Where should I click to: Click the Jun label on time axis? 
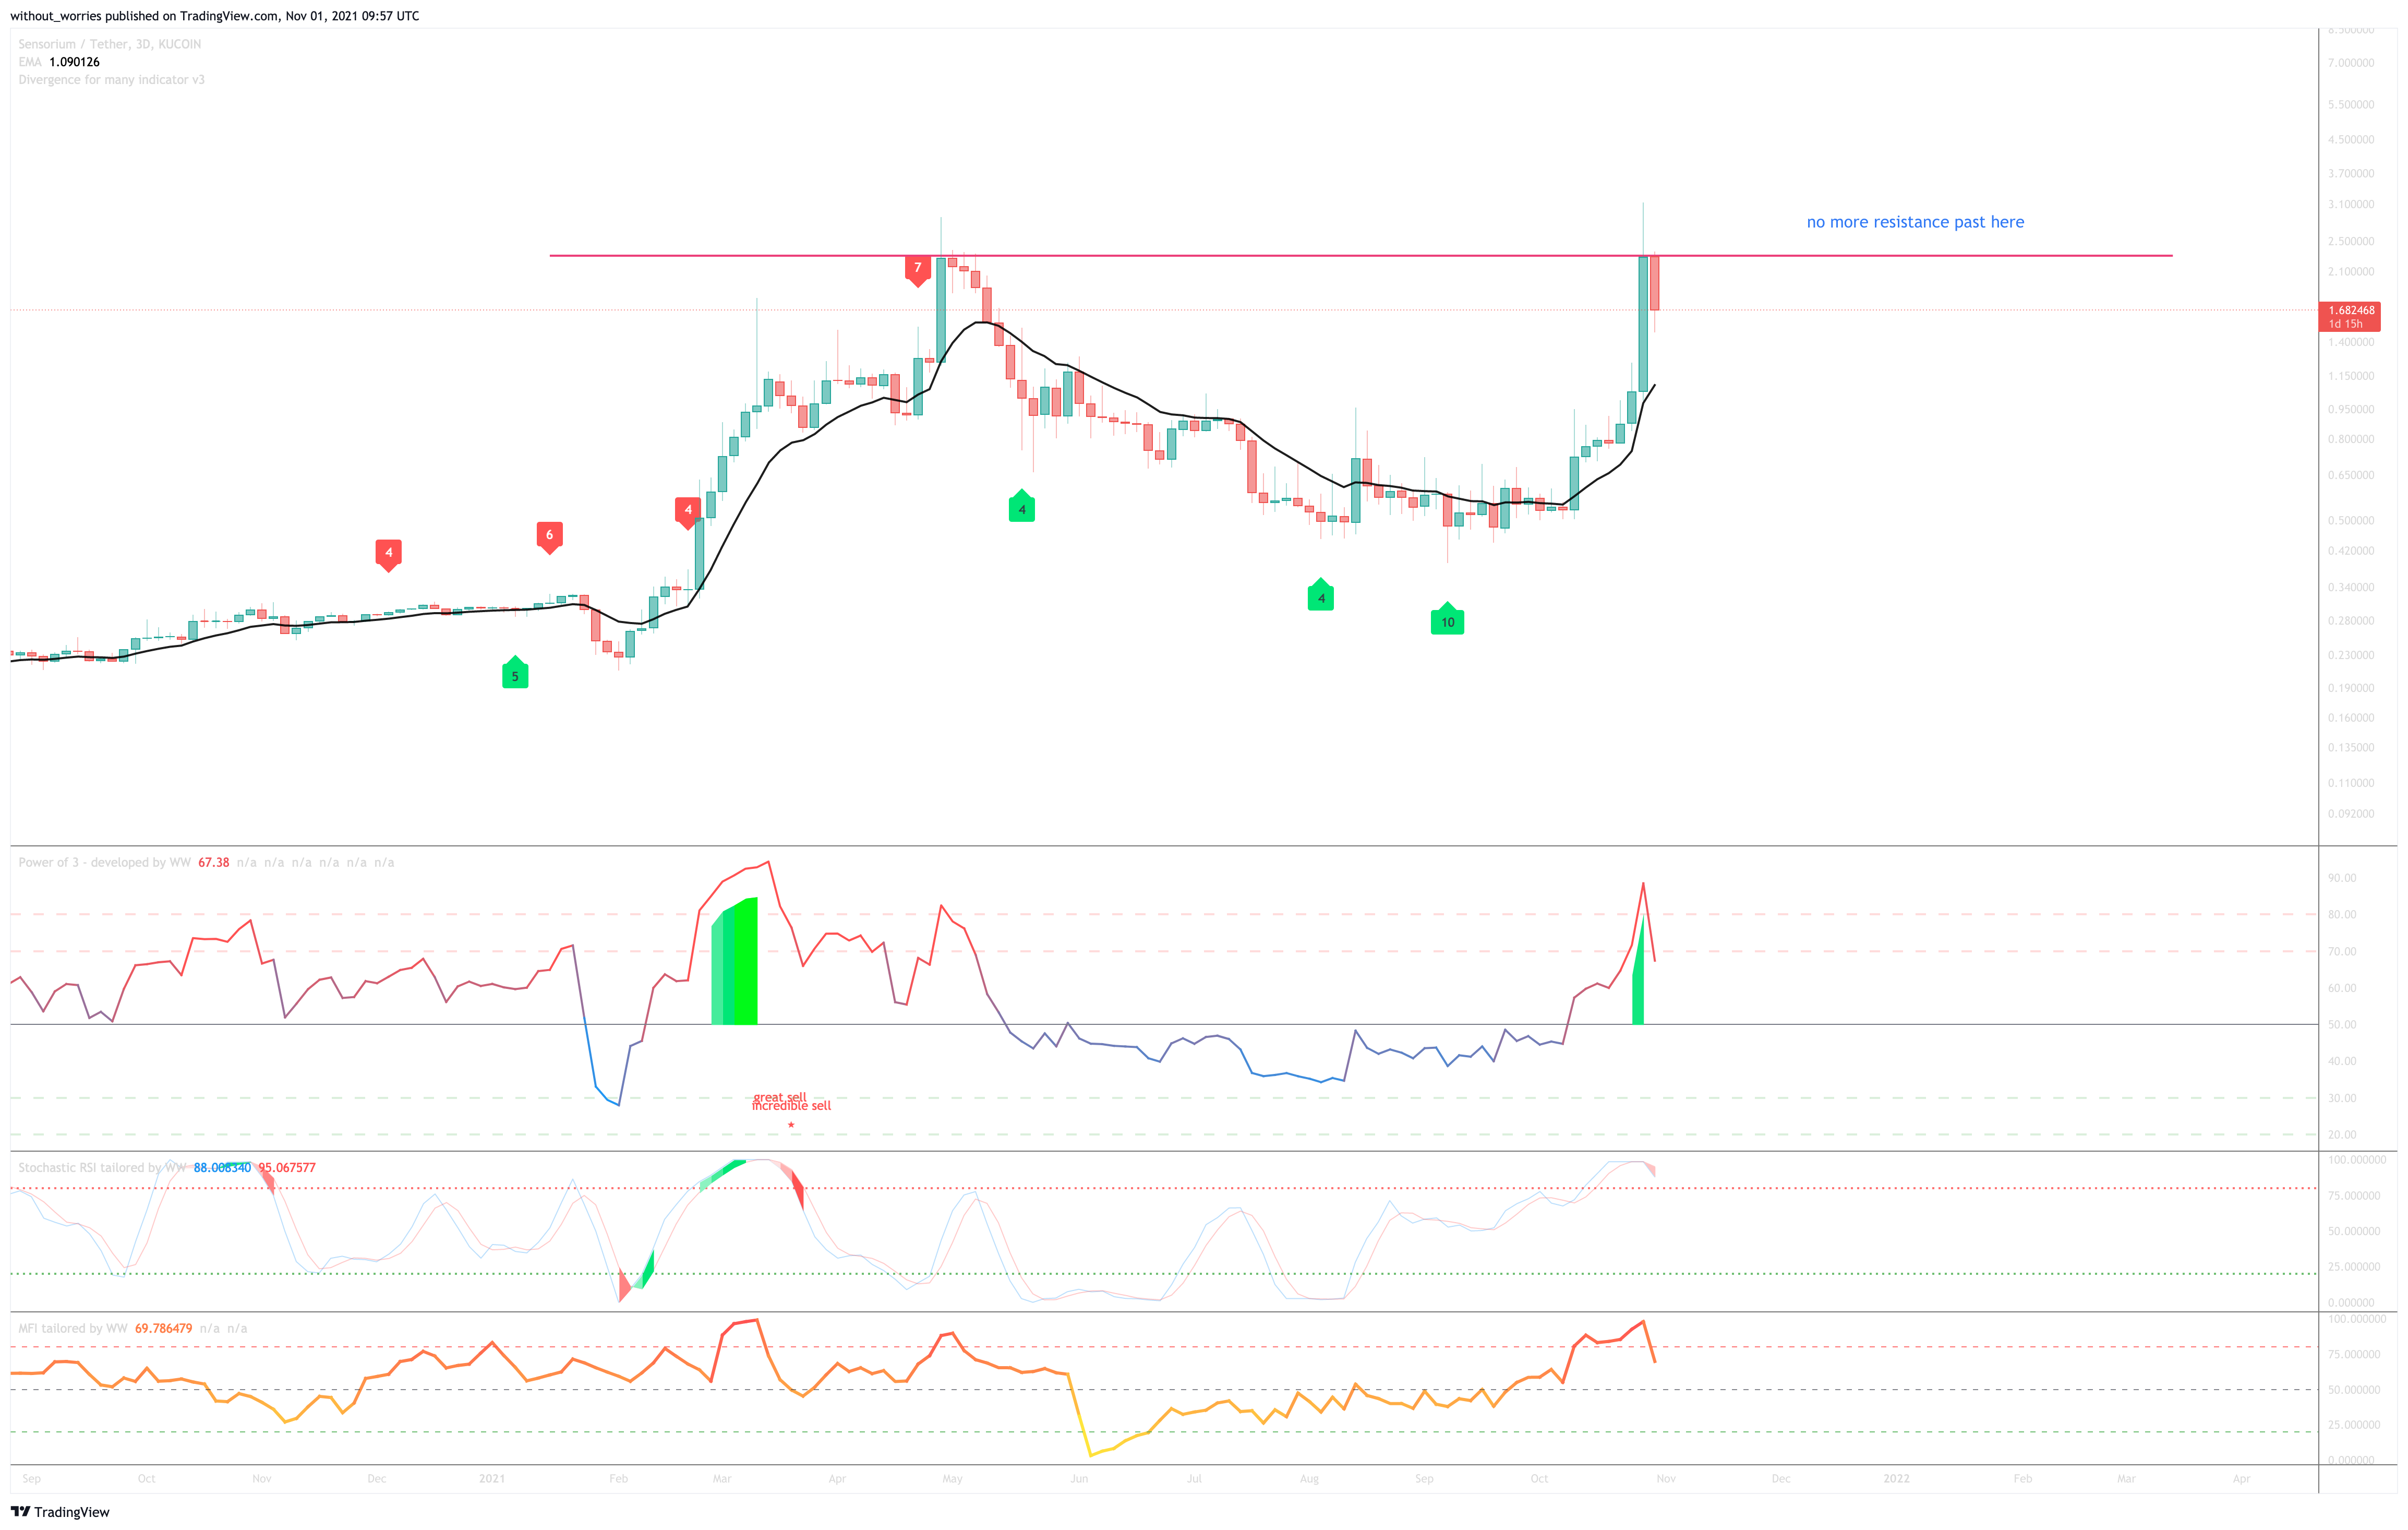tap(1079, 1479)
